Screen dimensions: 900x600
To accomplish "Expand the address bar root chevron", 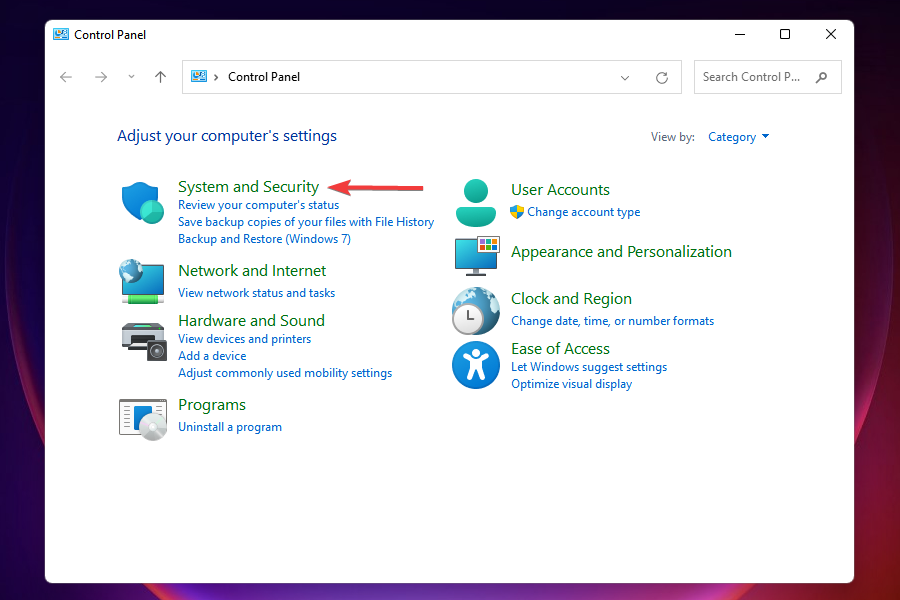I will (x=216, y=77).
